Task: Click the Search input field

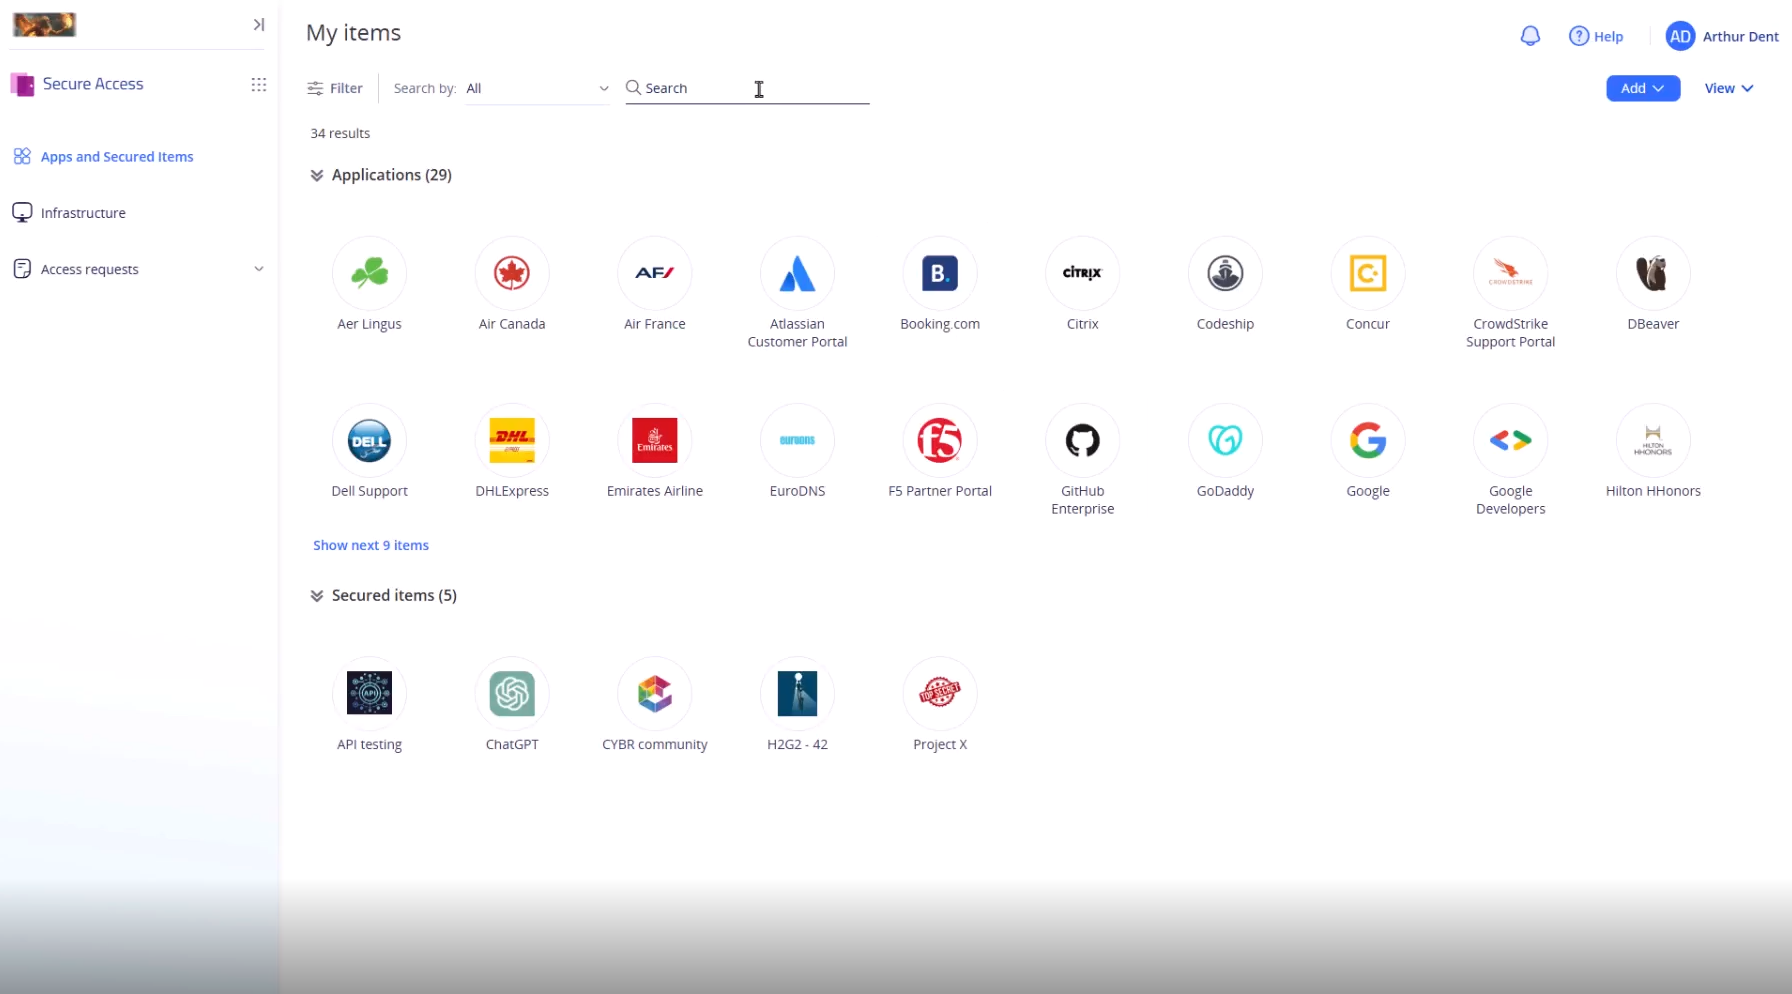Action: [x=748, y=88]
